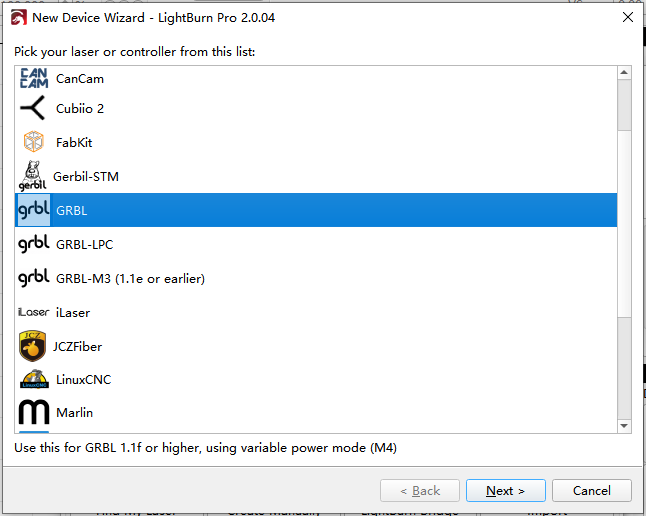Click the LightBurn app icon in title bar

click(19, 18)
